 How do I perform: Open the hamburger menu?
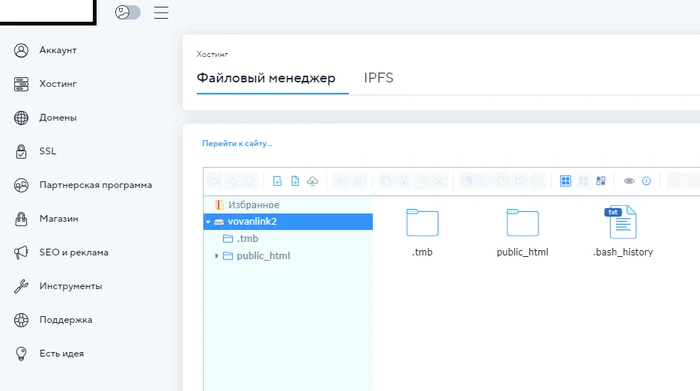161,12
